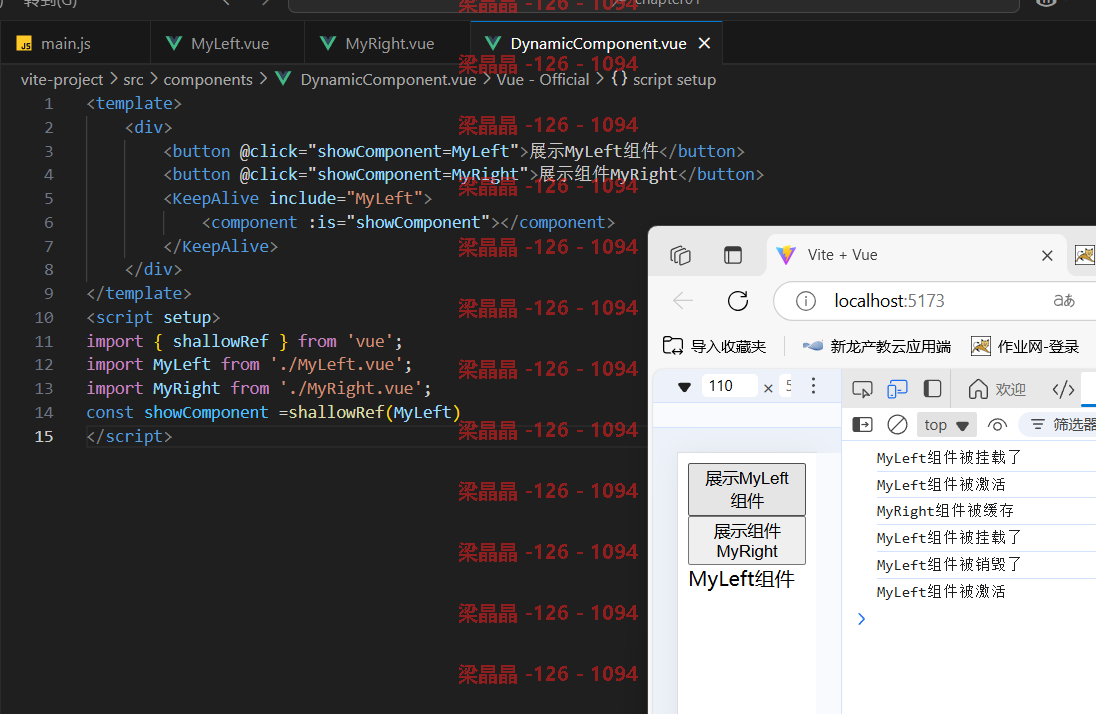Toggle DevTools dock side panel icon
This screenshot has width=1096, height=714.
click(x=932, y=389)
